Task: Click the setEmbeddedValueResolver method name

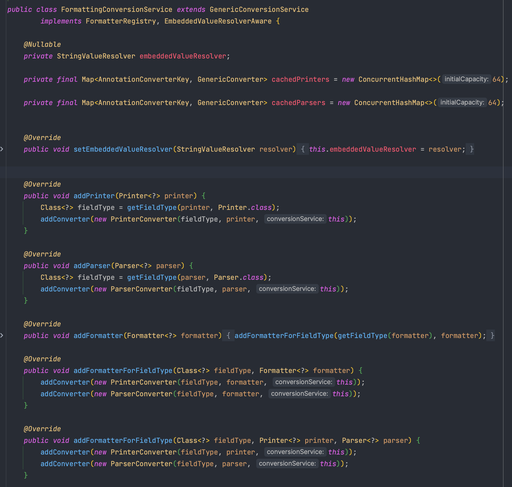Action: pos(123,149)
